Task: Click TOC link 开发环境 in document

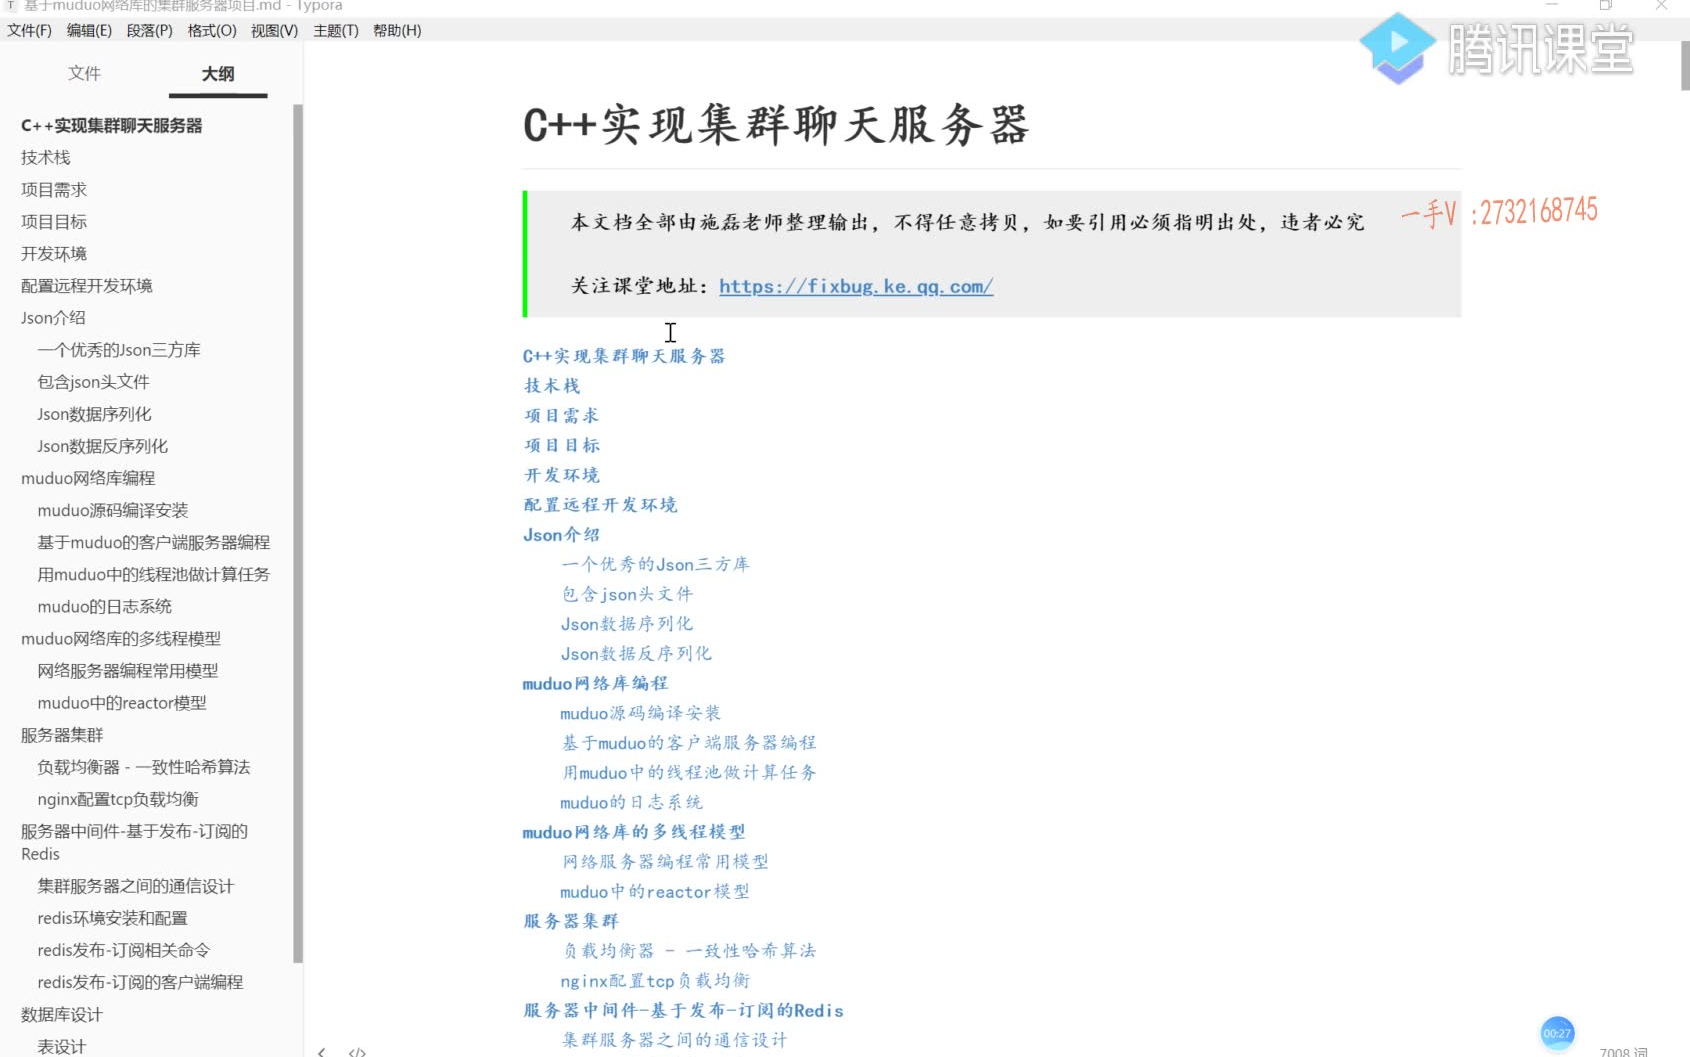Action: 561,476
